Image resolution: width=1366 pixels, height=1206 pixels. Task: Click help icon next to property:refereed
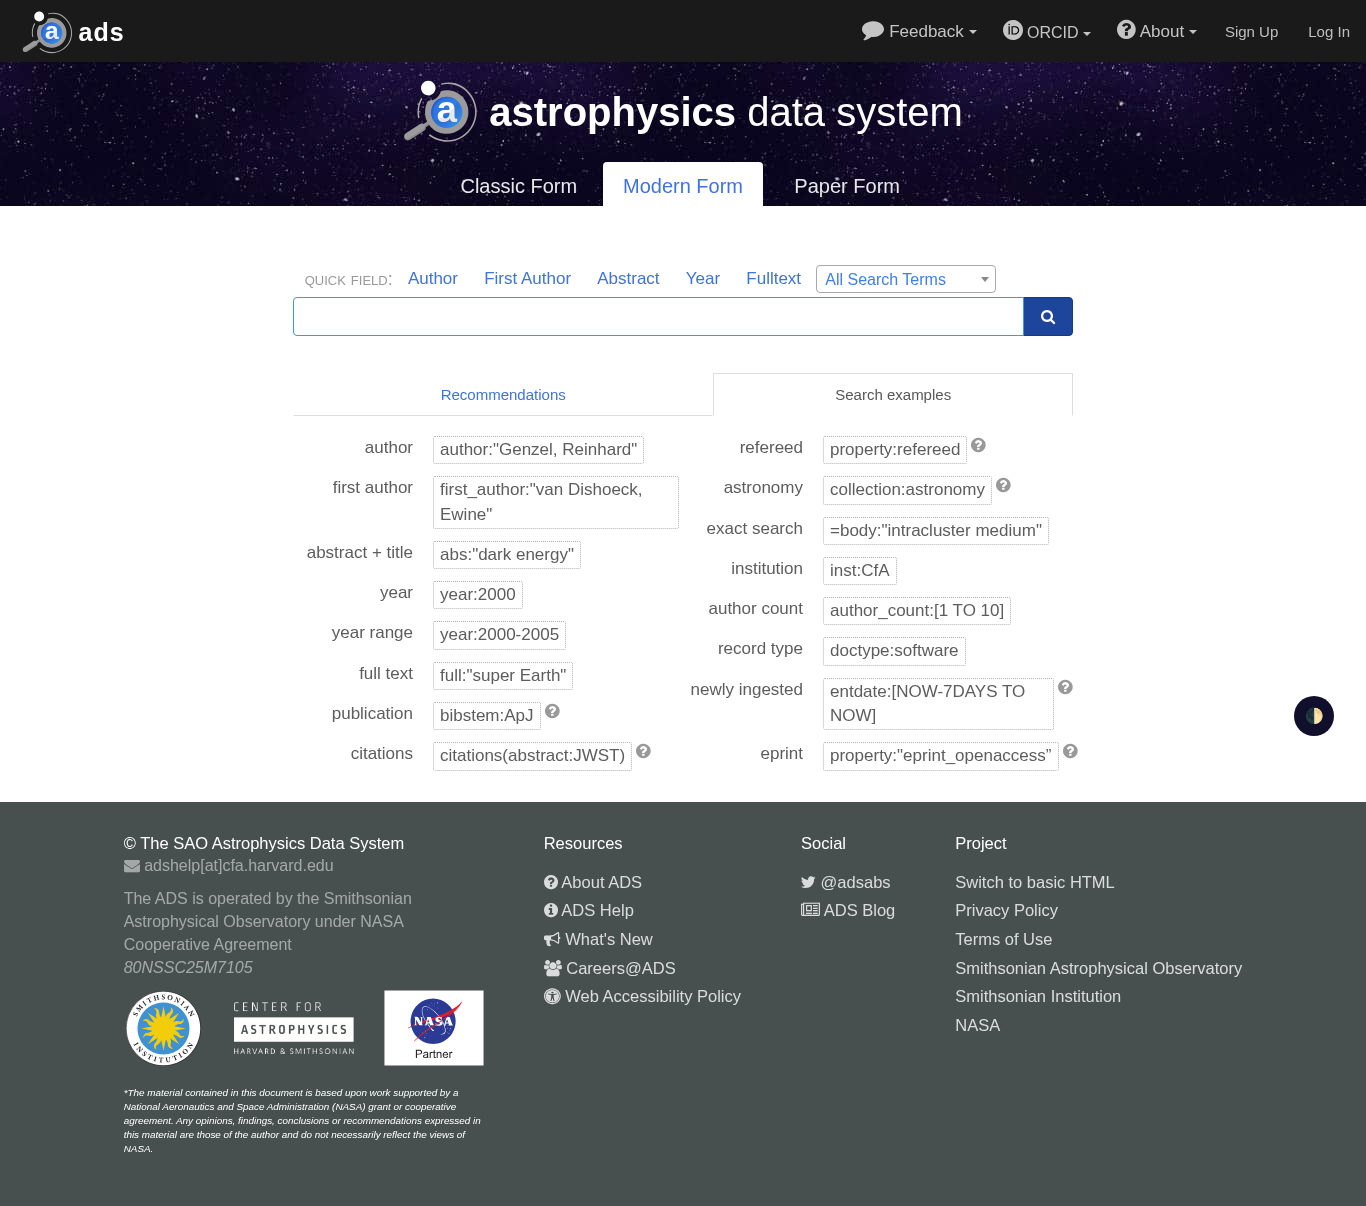[978, 445]
